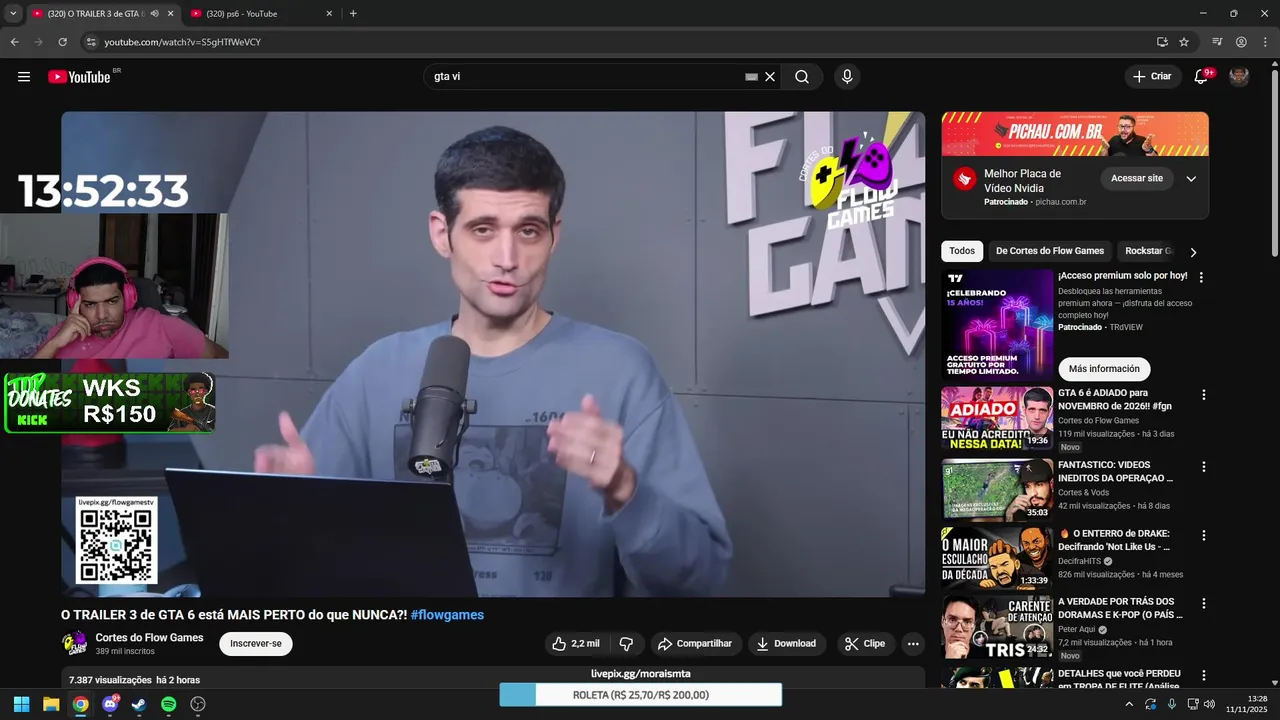Open A VERDADE POR TRÁS DOS DORAMAS title
The height and width of the screenshot is (720, 1280).
coord(1120,608)
